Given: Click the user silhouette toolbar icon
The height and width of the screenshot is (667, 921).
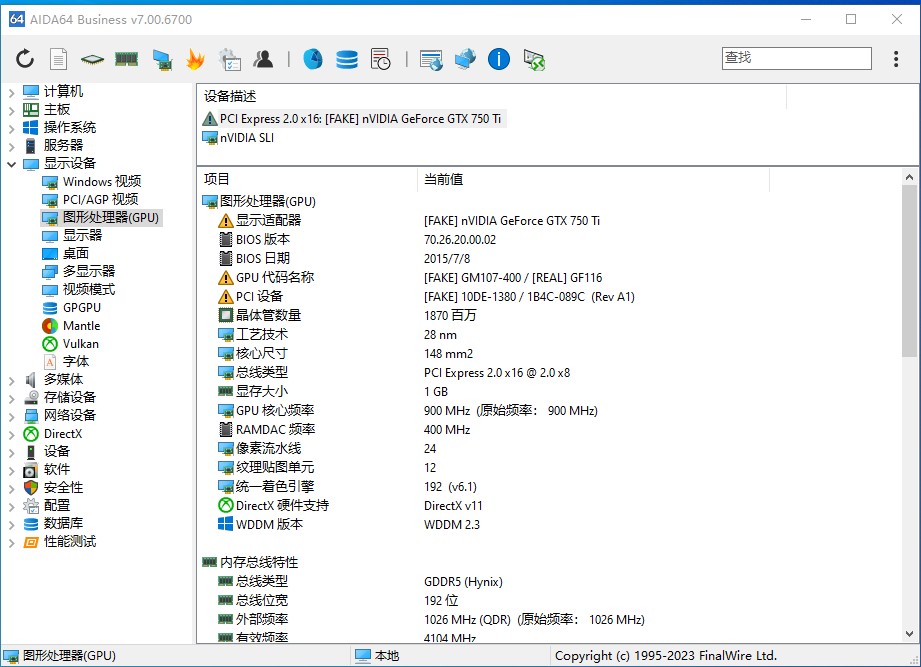Looking at the screenshot, I should click(x=263, y=59).
